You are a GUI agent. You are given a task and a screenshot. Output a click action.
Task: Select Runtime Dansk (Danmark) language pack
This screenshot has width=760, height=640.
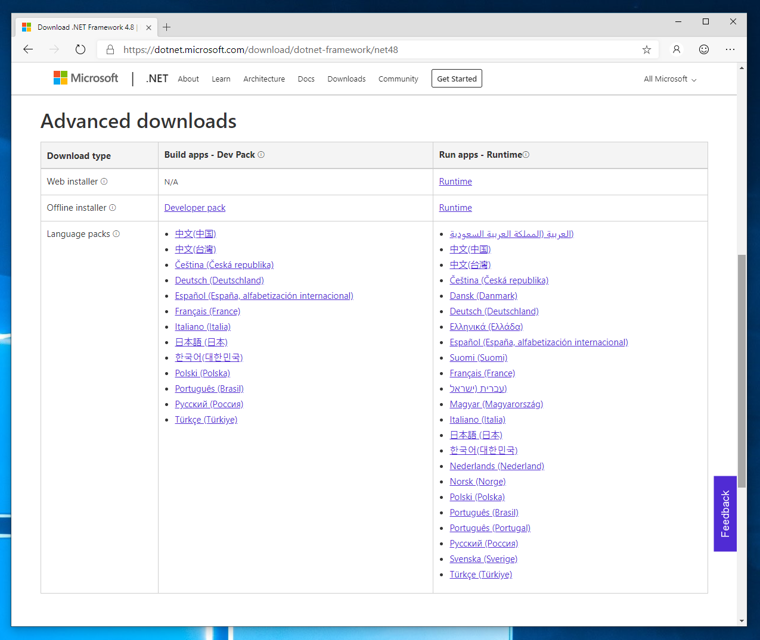click(x=483, y=296)
